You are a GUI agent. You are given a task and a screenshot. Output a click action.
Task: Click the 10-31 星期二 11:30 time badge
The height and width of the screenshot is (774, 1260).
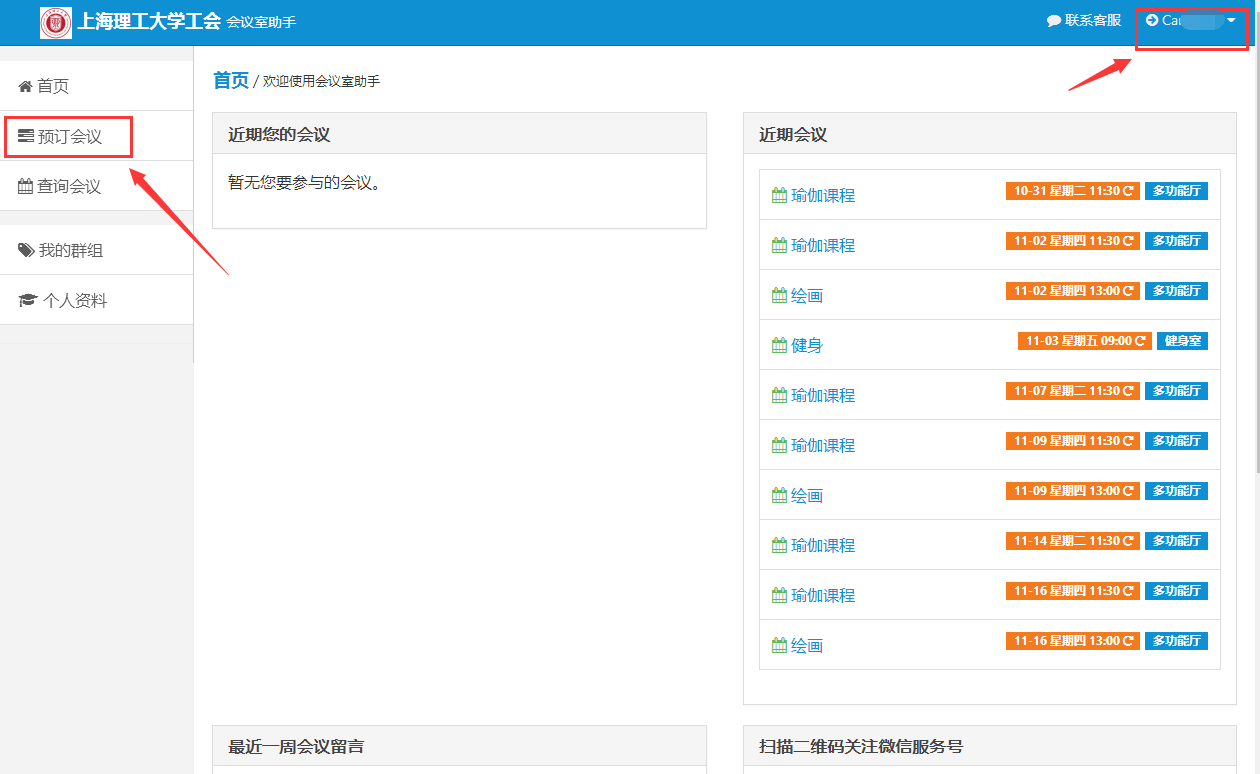1072,191
